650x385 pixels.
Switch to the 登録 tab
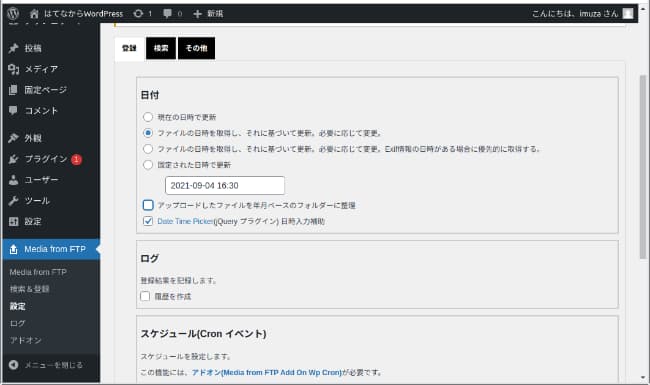[x=129, y=48]
